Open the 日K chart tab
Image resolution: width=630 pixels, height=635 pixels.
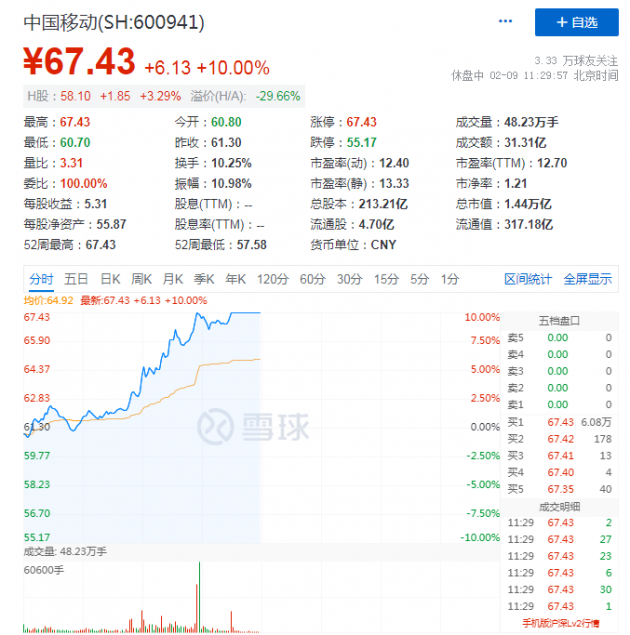(x=110, y=279)
